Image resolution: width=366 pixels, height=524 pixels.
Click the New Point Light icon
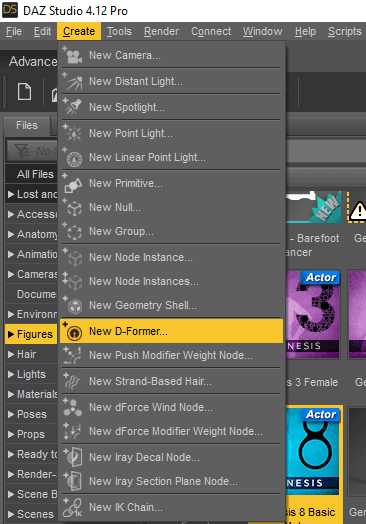point(74,133)
